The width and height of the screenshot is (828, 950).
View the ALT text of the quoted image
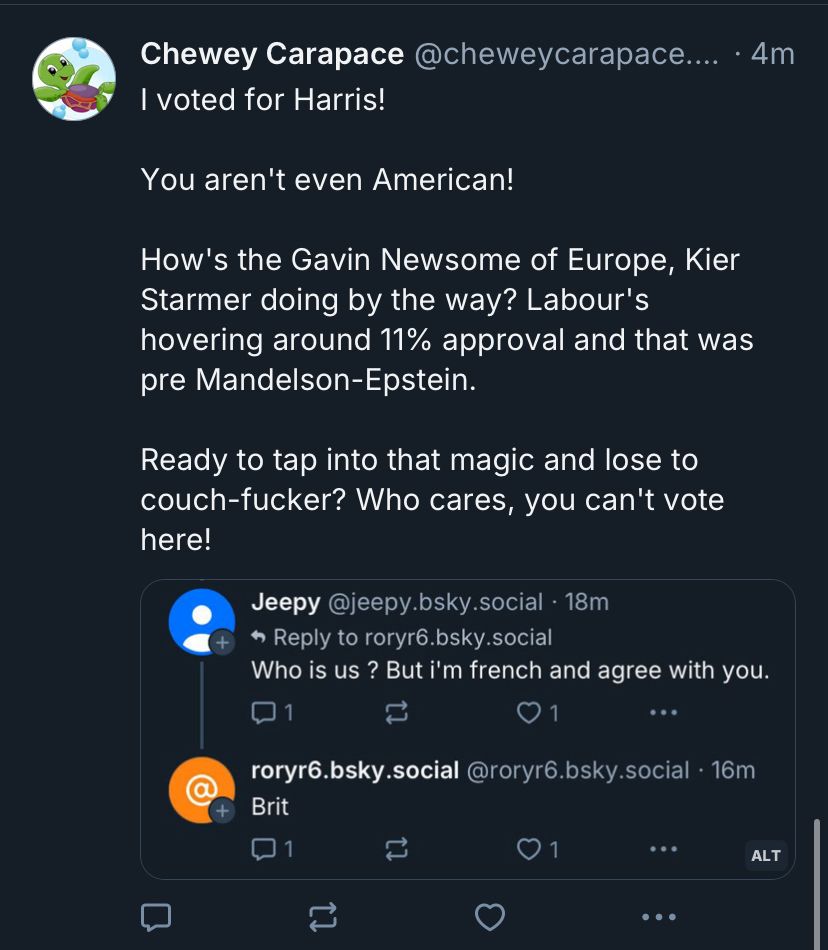pyautogui.click(x=765, y=856)
